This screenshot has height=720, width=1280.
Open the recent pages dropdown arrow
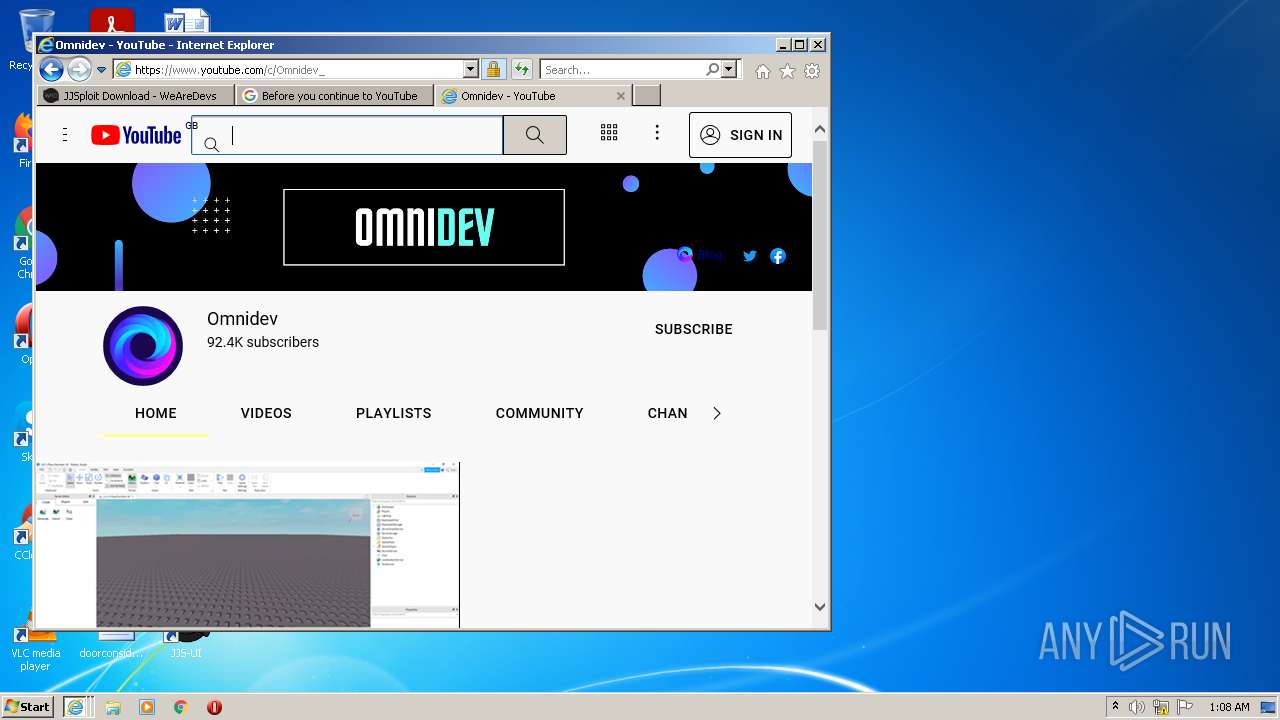coord(101,70)
